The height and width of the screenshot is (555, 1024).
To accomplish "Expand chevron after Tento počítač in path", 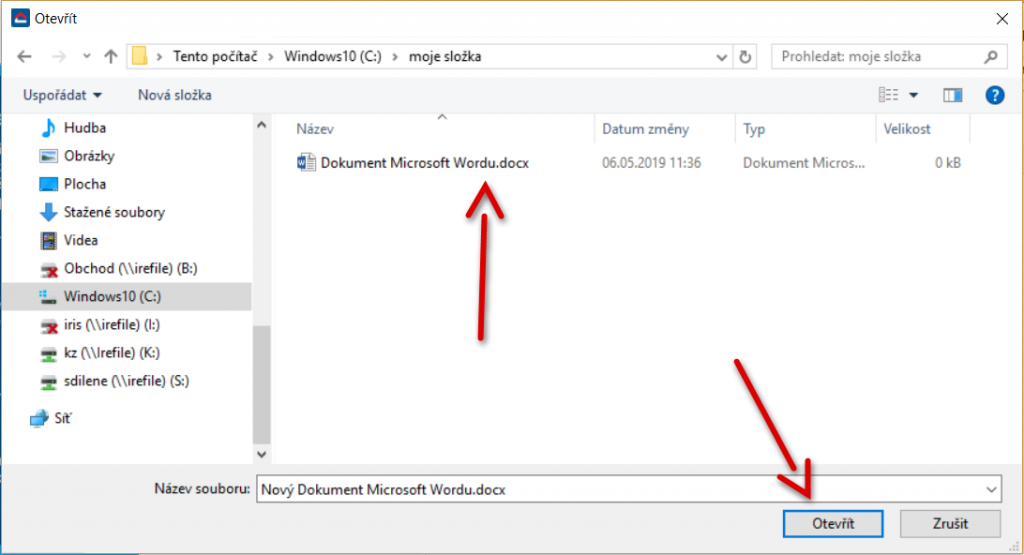I will (271, 57).
